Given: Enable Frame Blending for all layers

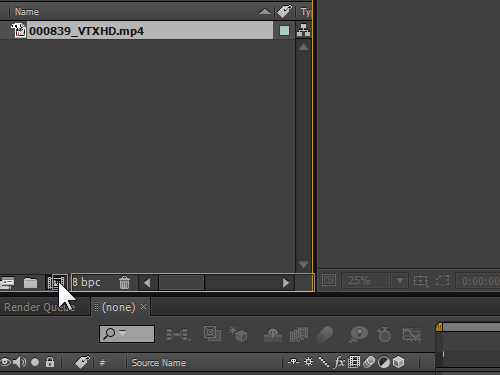Looking at the screenshot, I should [299, 334].
